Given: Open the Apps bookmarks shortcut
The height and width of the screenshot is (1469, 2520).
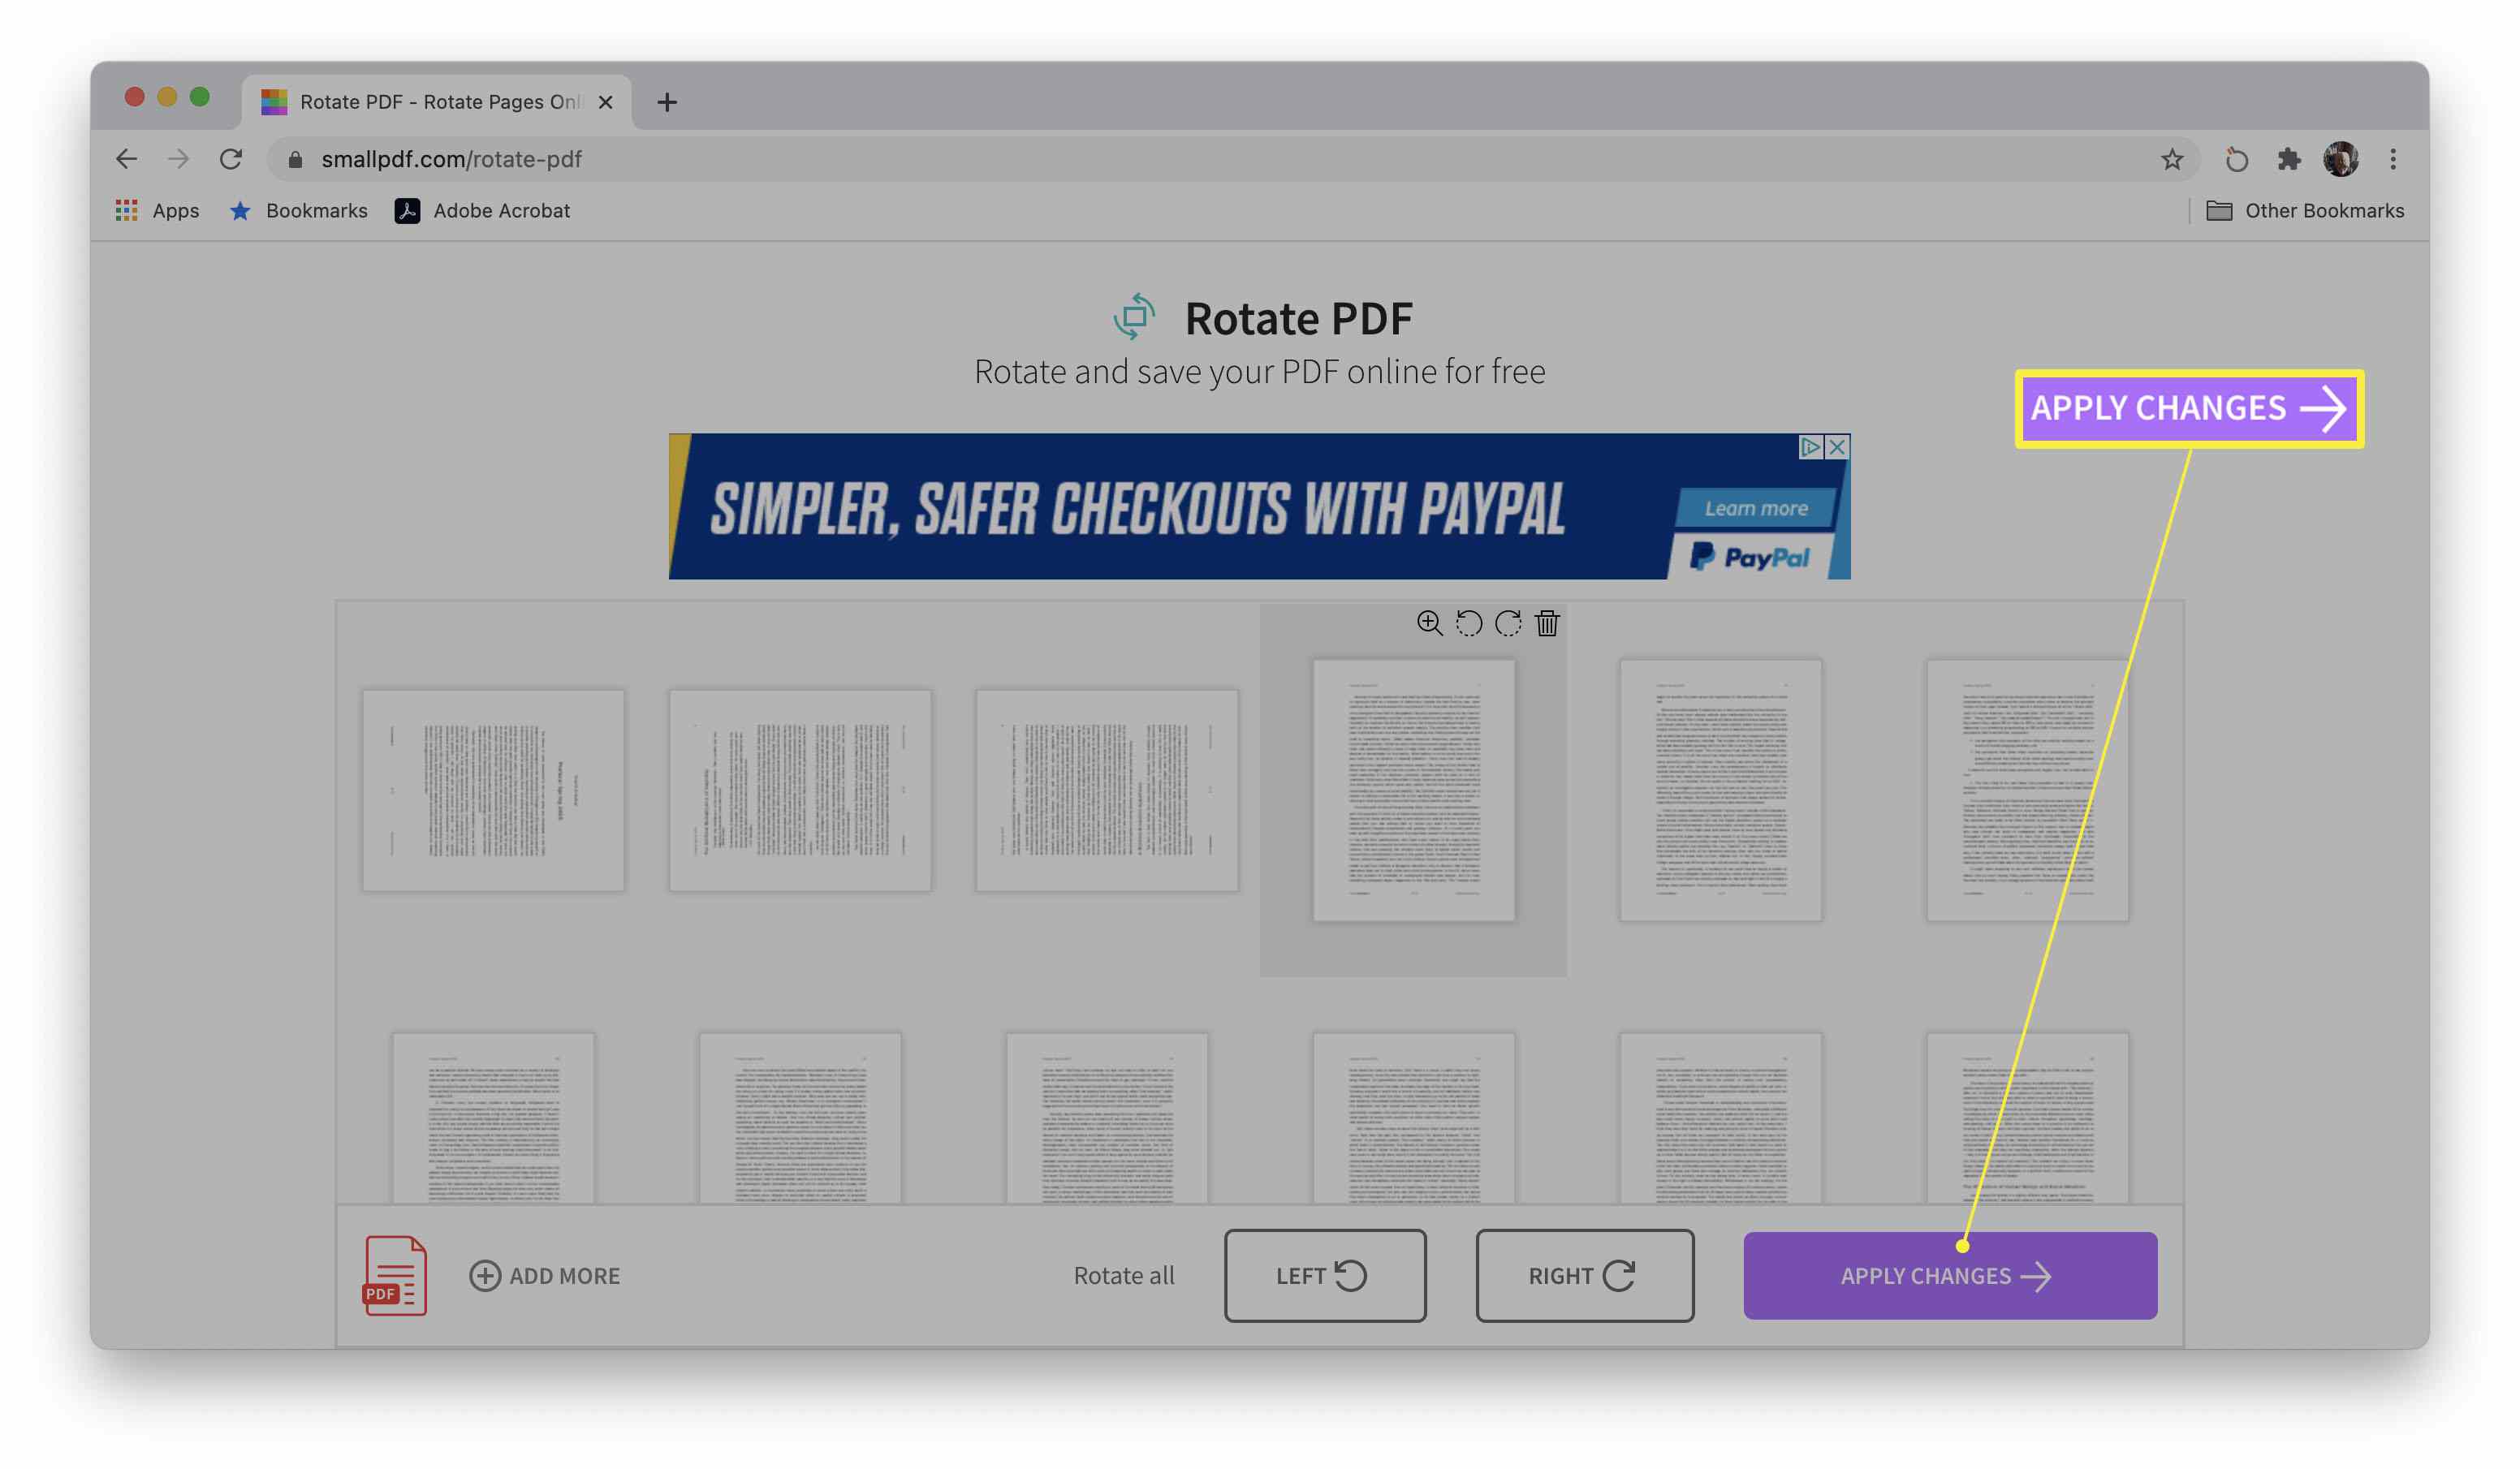Looking at the screenshot, I should (158, 211).
